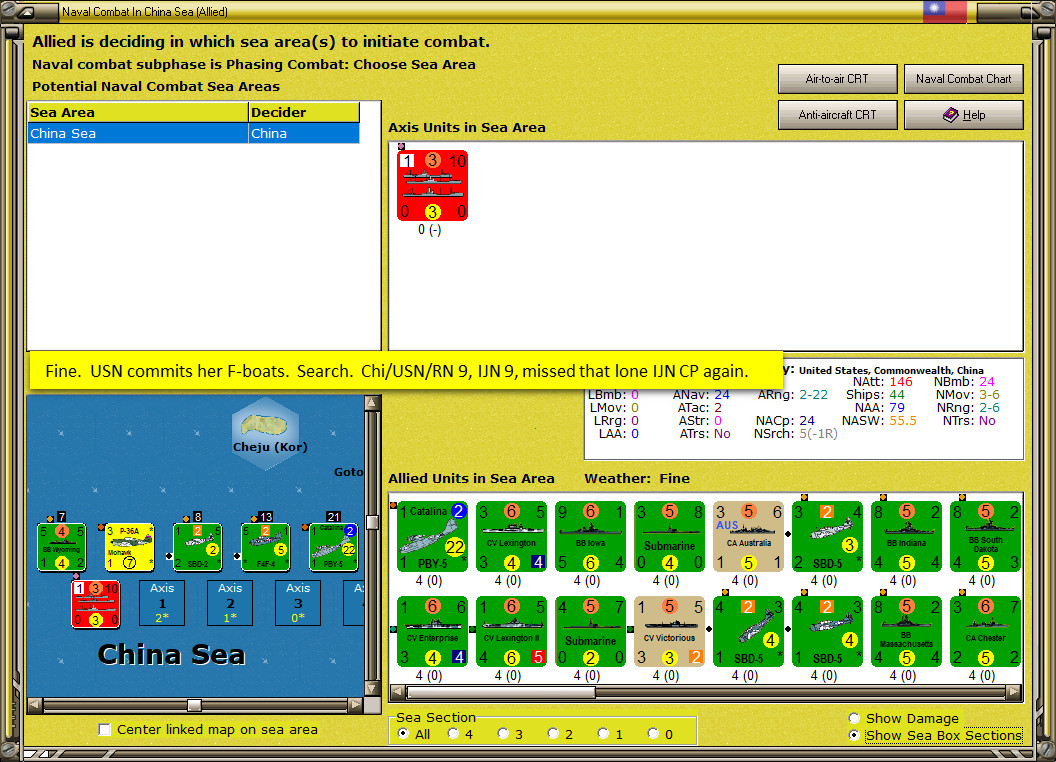Select the Catalina PBY-5 counter in Allied Units list
The image size is (1056, 762).
[432, 536]
